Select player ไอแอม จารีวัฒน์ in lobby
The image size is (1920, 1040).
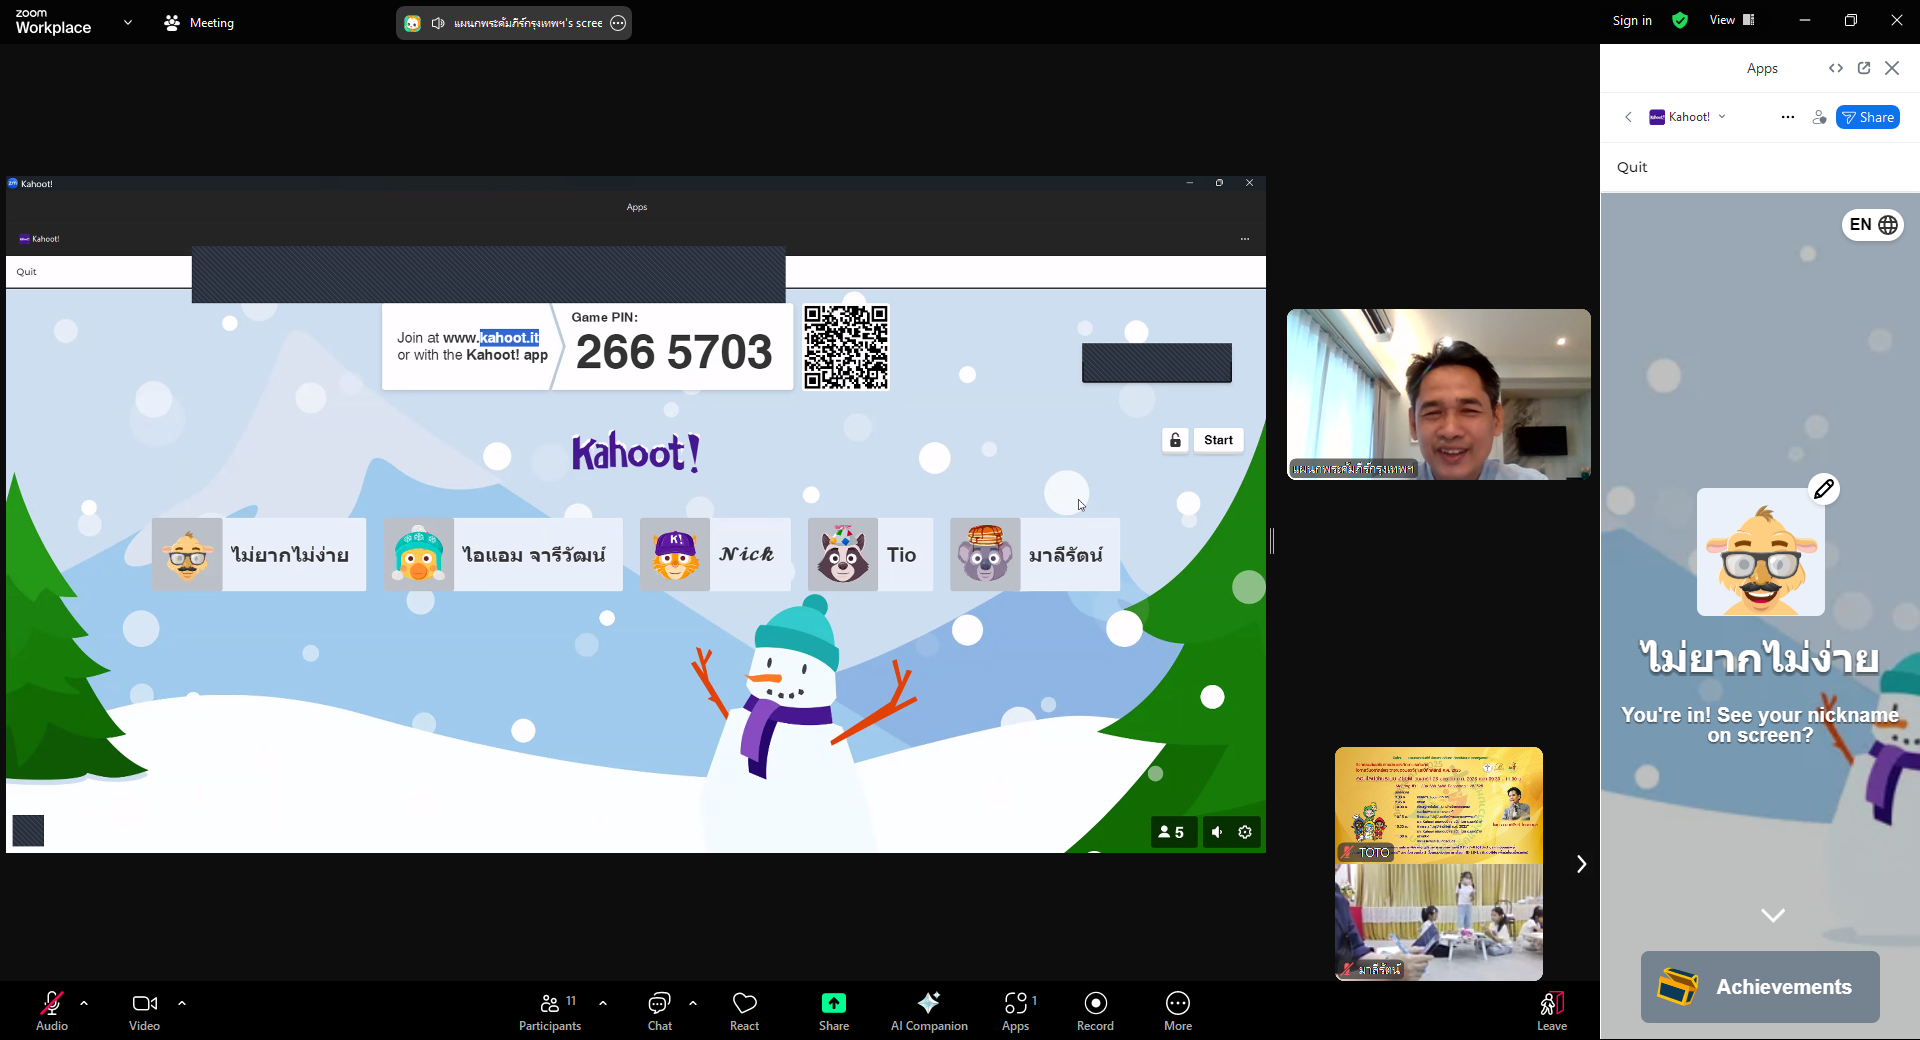point(503,554)
